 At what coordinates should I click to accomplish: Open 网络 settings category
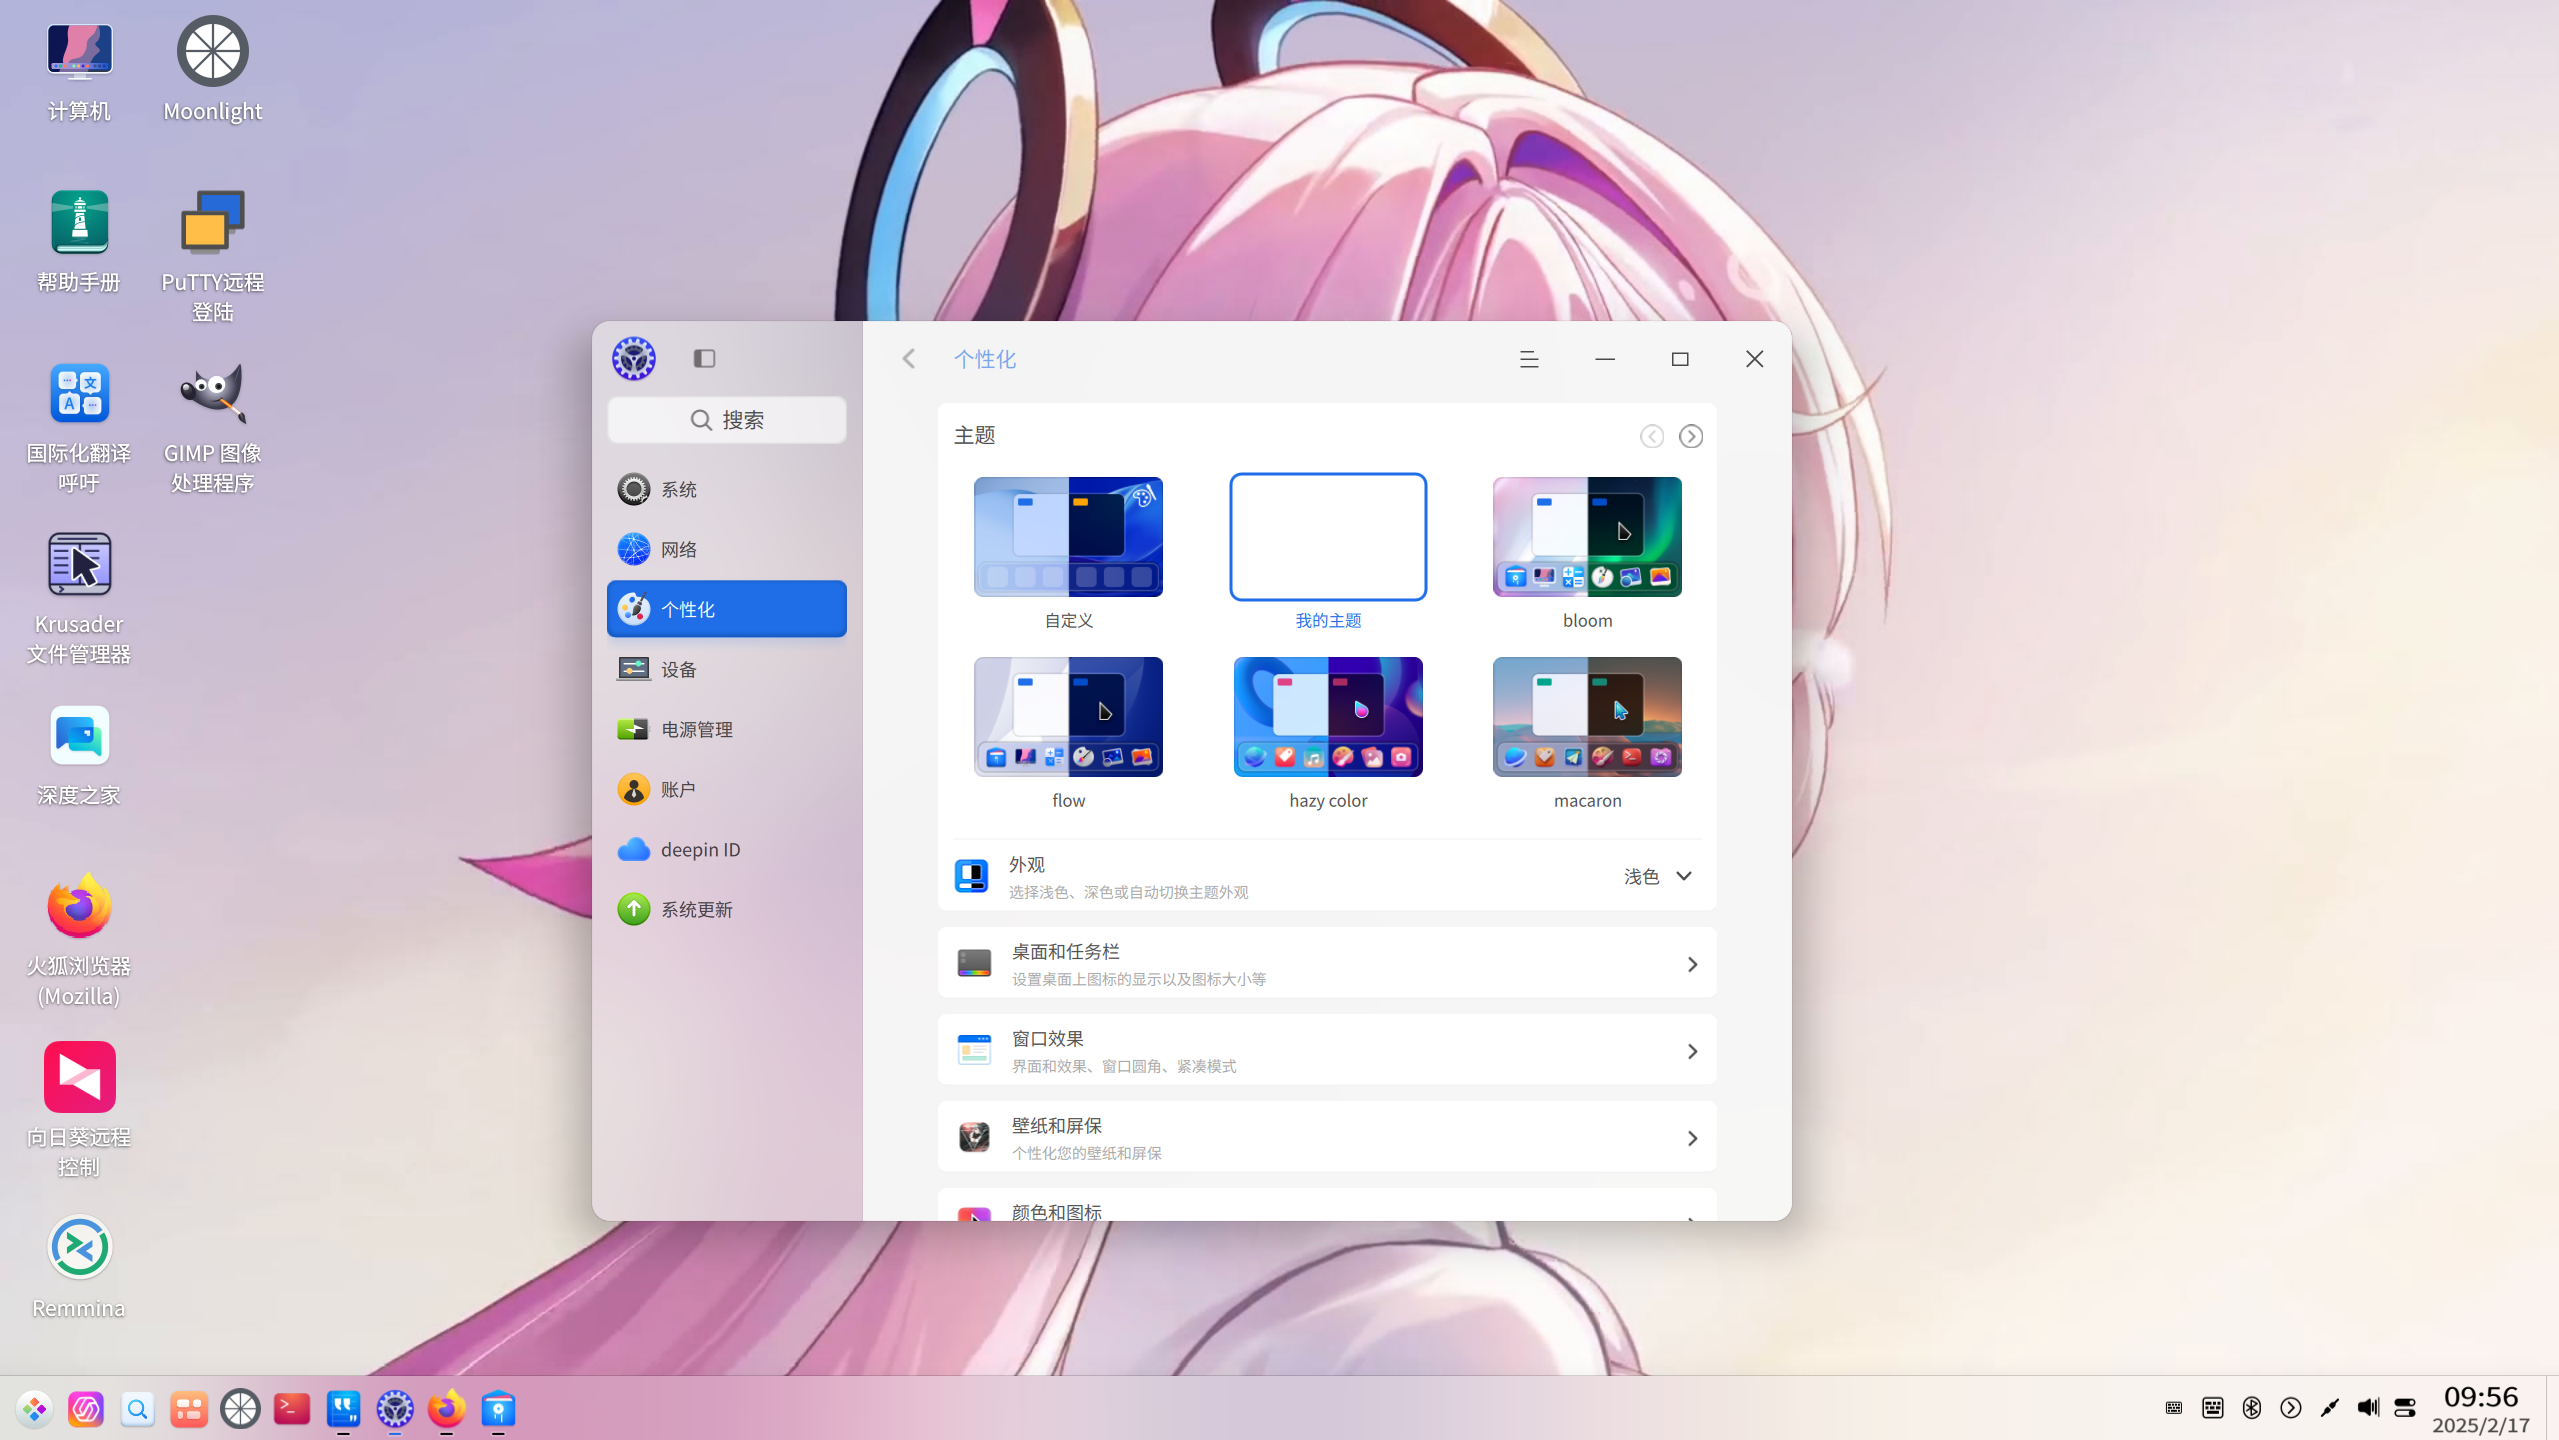point(727,549)
